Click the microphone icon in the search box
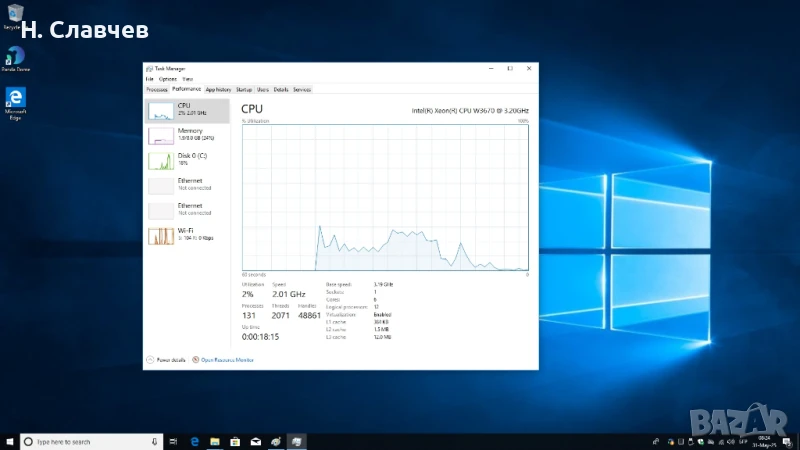 [x=154, y=441]
